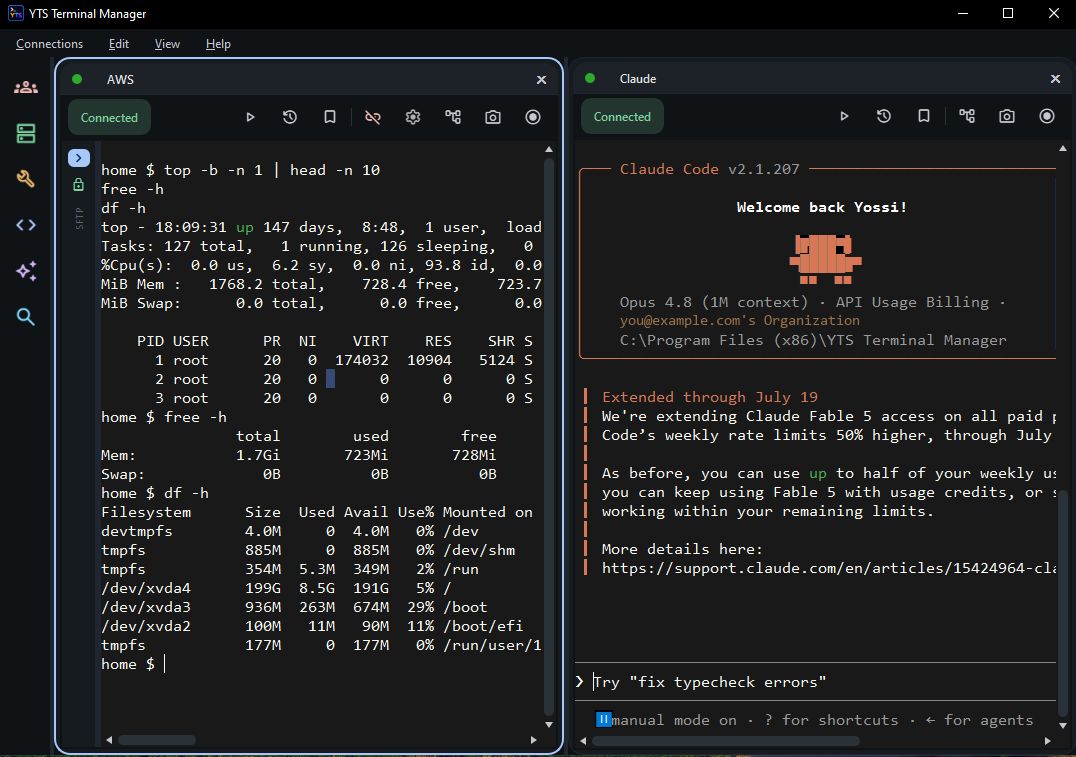The width and height of the screenshot is (1076, 757).
Task: Click the play icon in AWS toolbar
Action: pos(250,117)
